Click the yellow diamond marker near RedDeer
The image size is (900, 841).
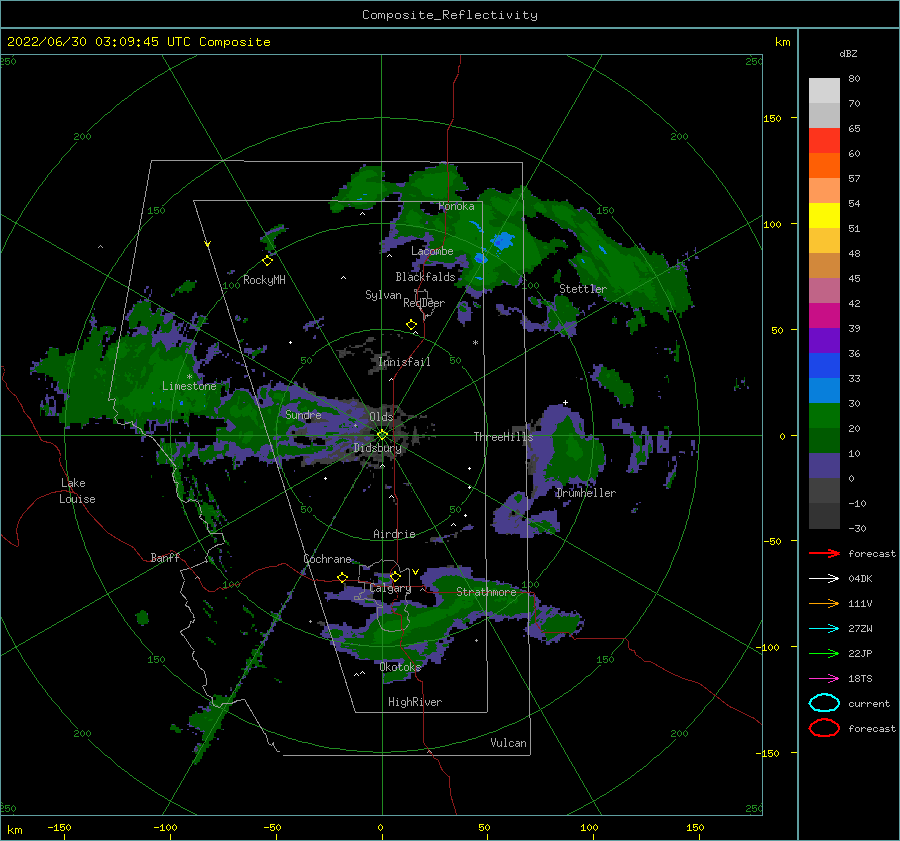tap(411, 325)
